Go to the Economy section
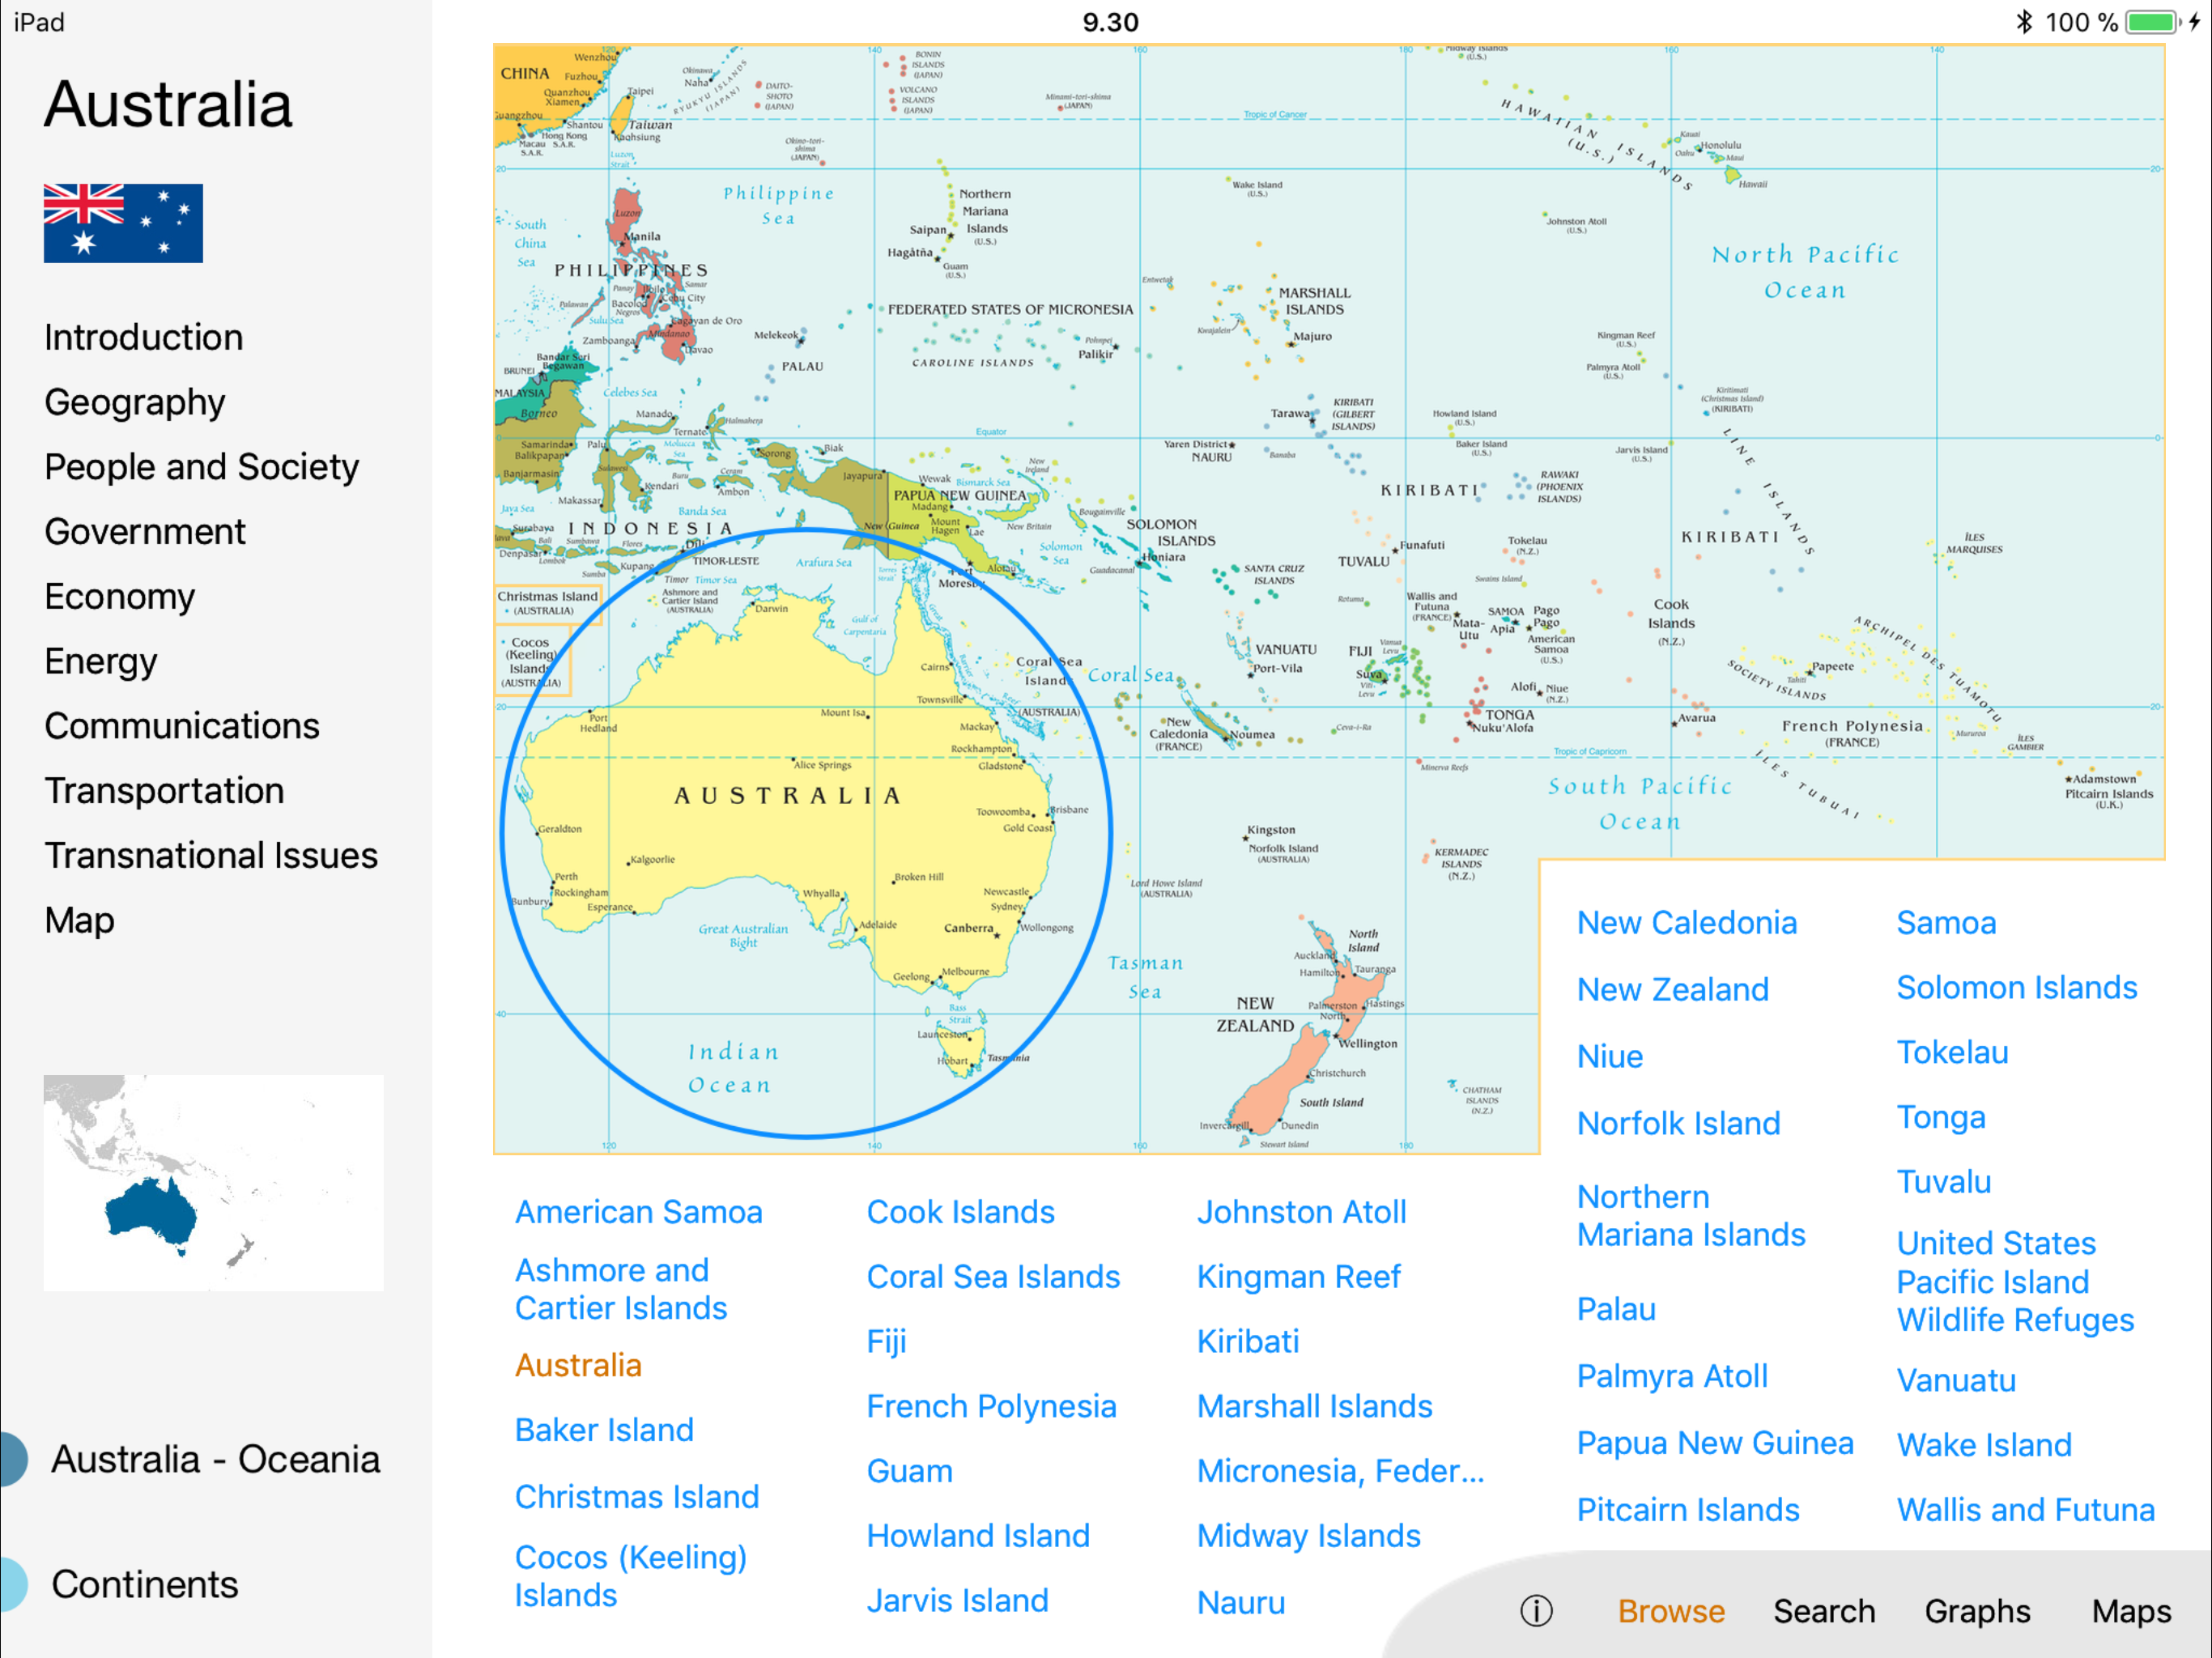 (120, 596)
